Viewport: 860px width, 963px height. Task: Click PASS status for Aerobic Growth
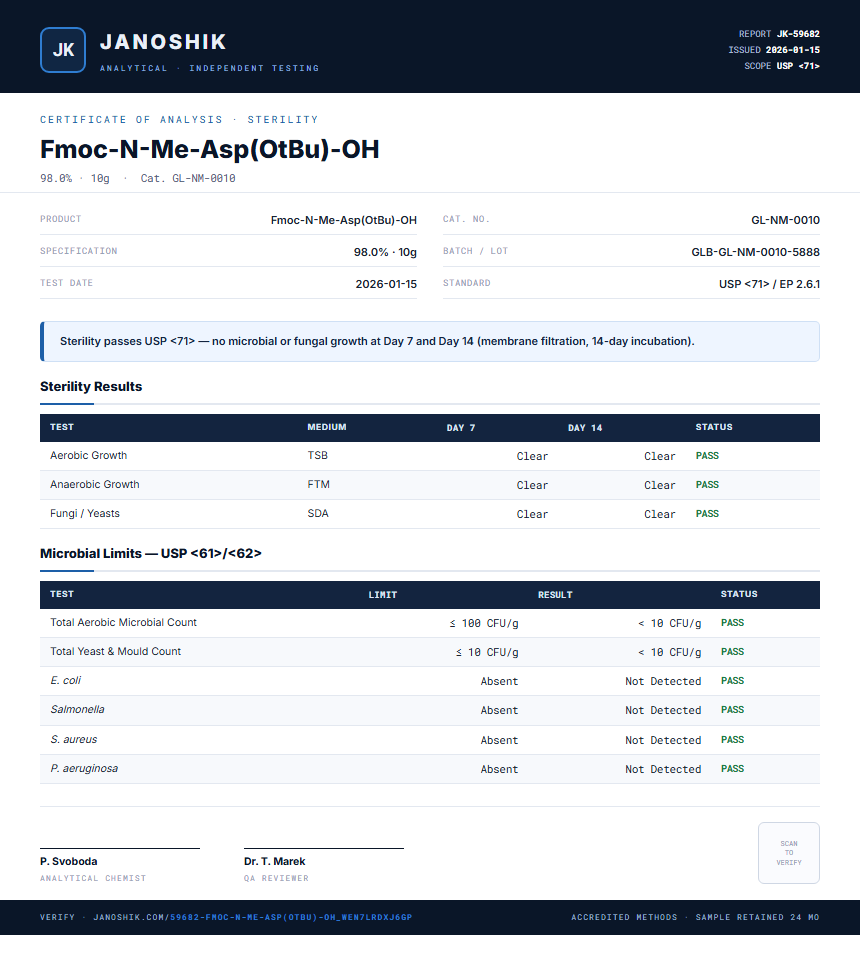pos(707,456)
